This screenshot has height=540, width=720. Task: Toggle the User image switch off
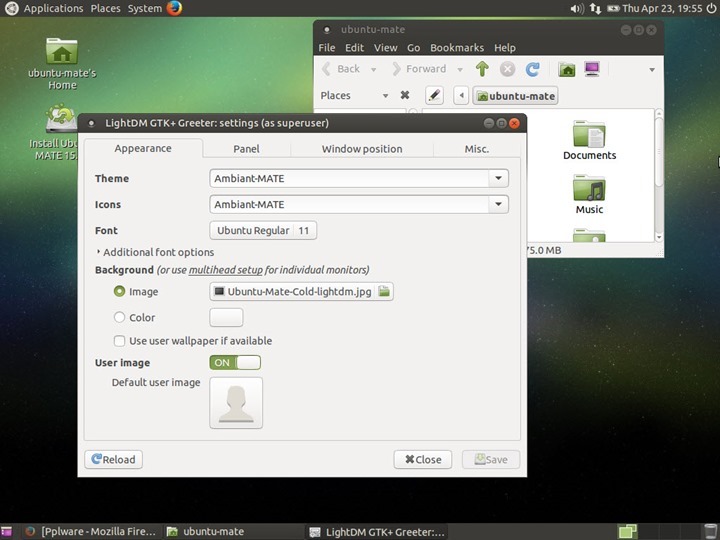point(235,362)
